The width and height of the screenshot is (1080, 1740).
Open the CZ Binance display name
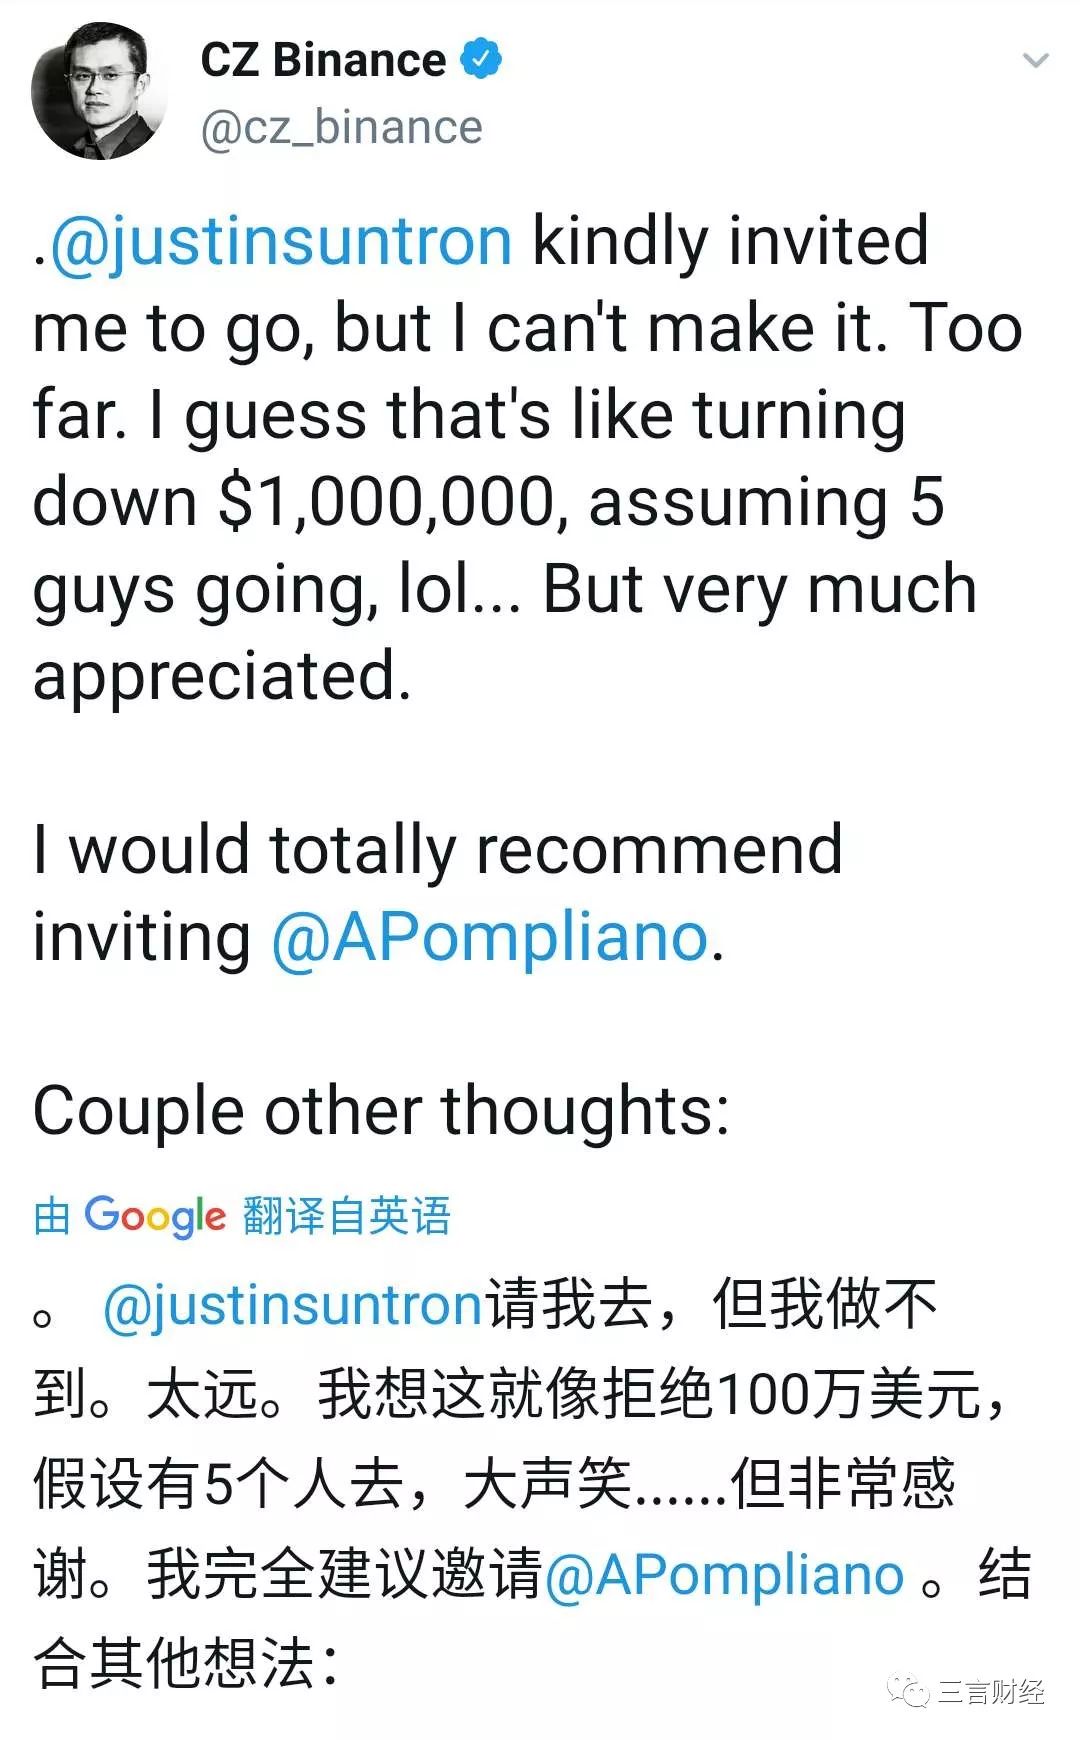pos(323,60)
